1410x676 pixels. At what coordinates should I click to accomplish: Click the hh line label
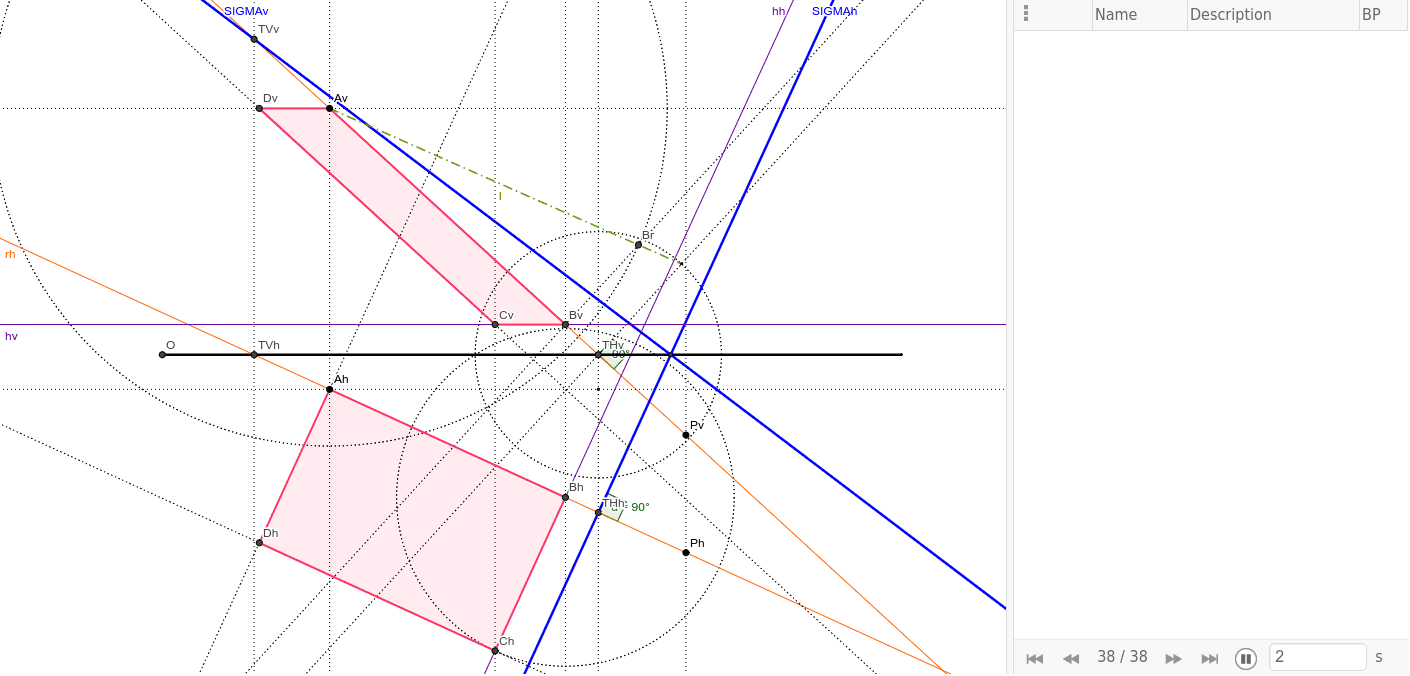778,11
